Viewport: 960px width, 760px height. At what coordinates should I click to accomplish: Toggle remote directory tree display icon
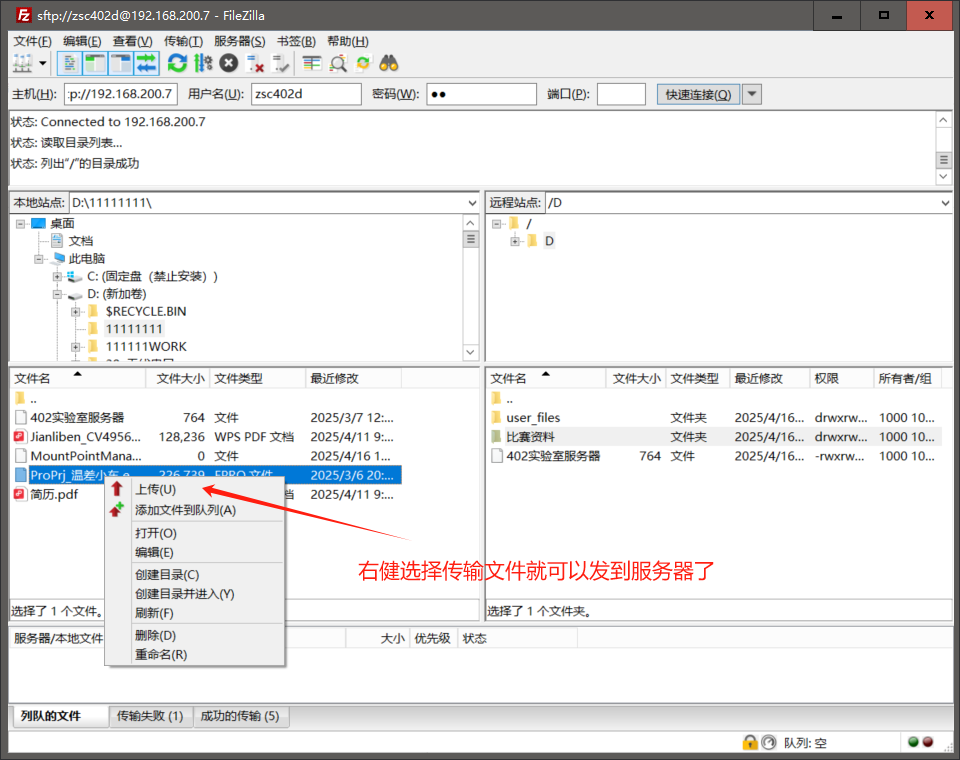pos(121,63)
